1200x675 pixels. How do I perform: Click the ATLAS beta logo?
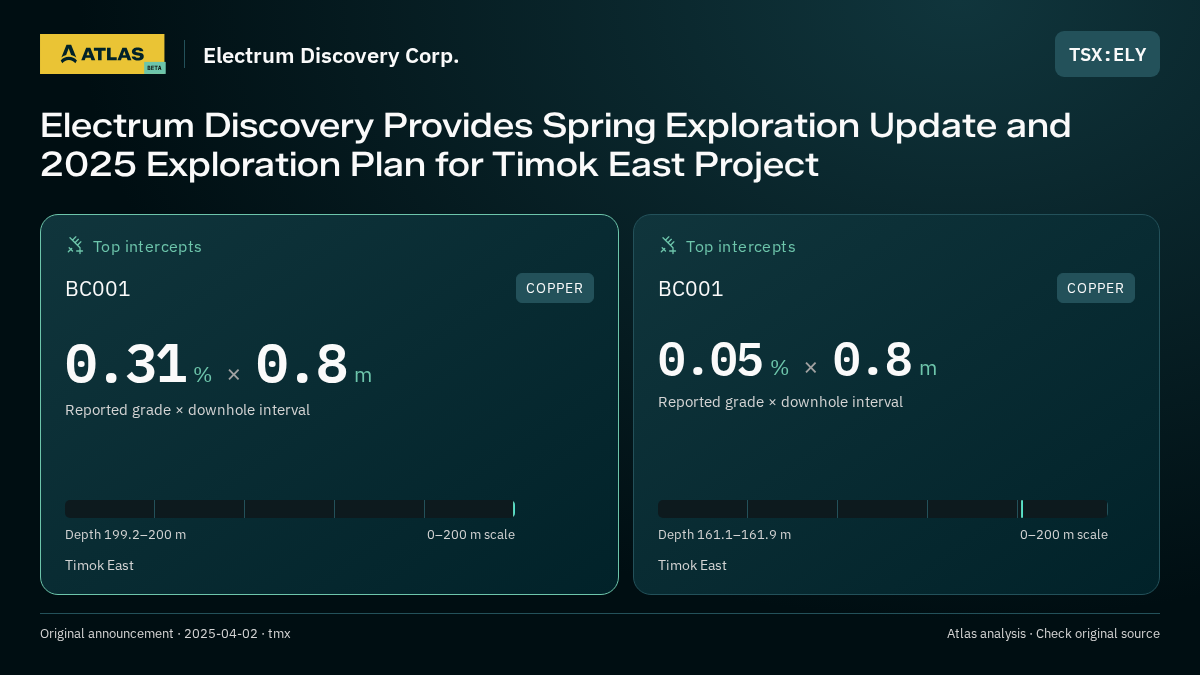(x=102, y=54)
